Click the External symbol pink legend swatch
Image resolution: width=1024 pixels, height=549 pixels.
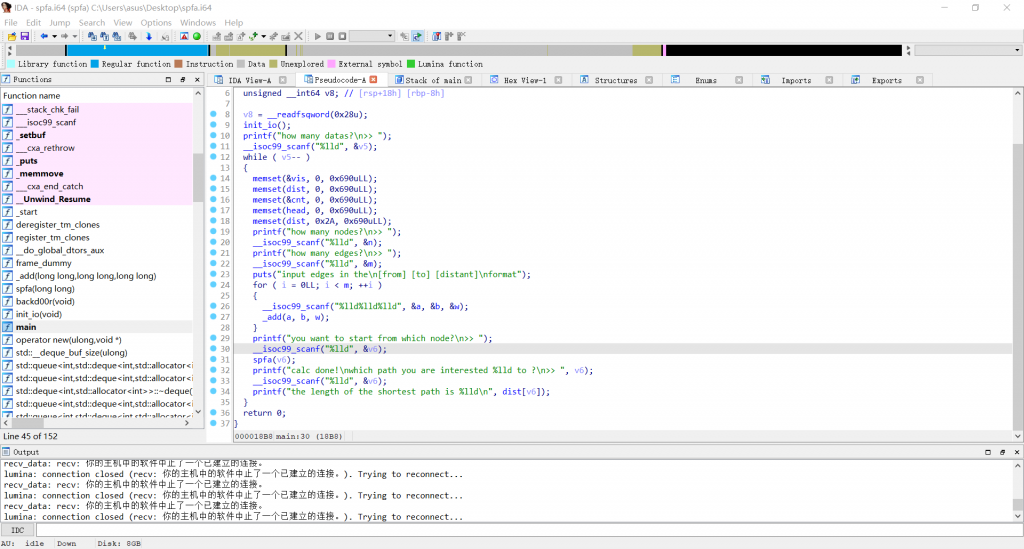(x=331, y=64)
